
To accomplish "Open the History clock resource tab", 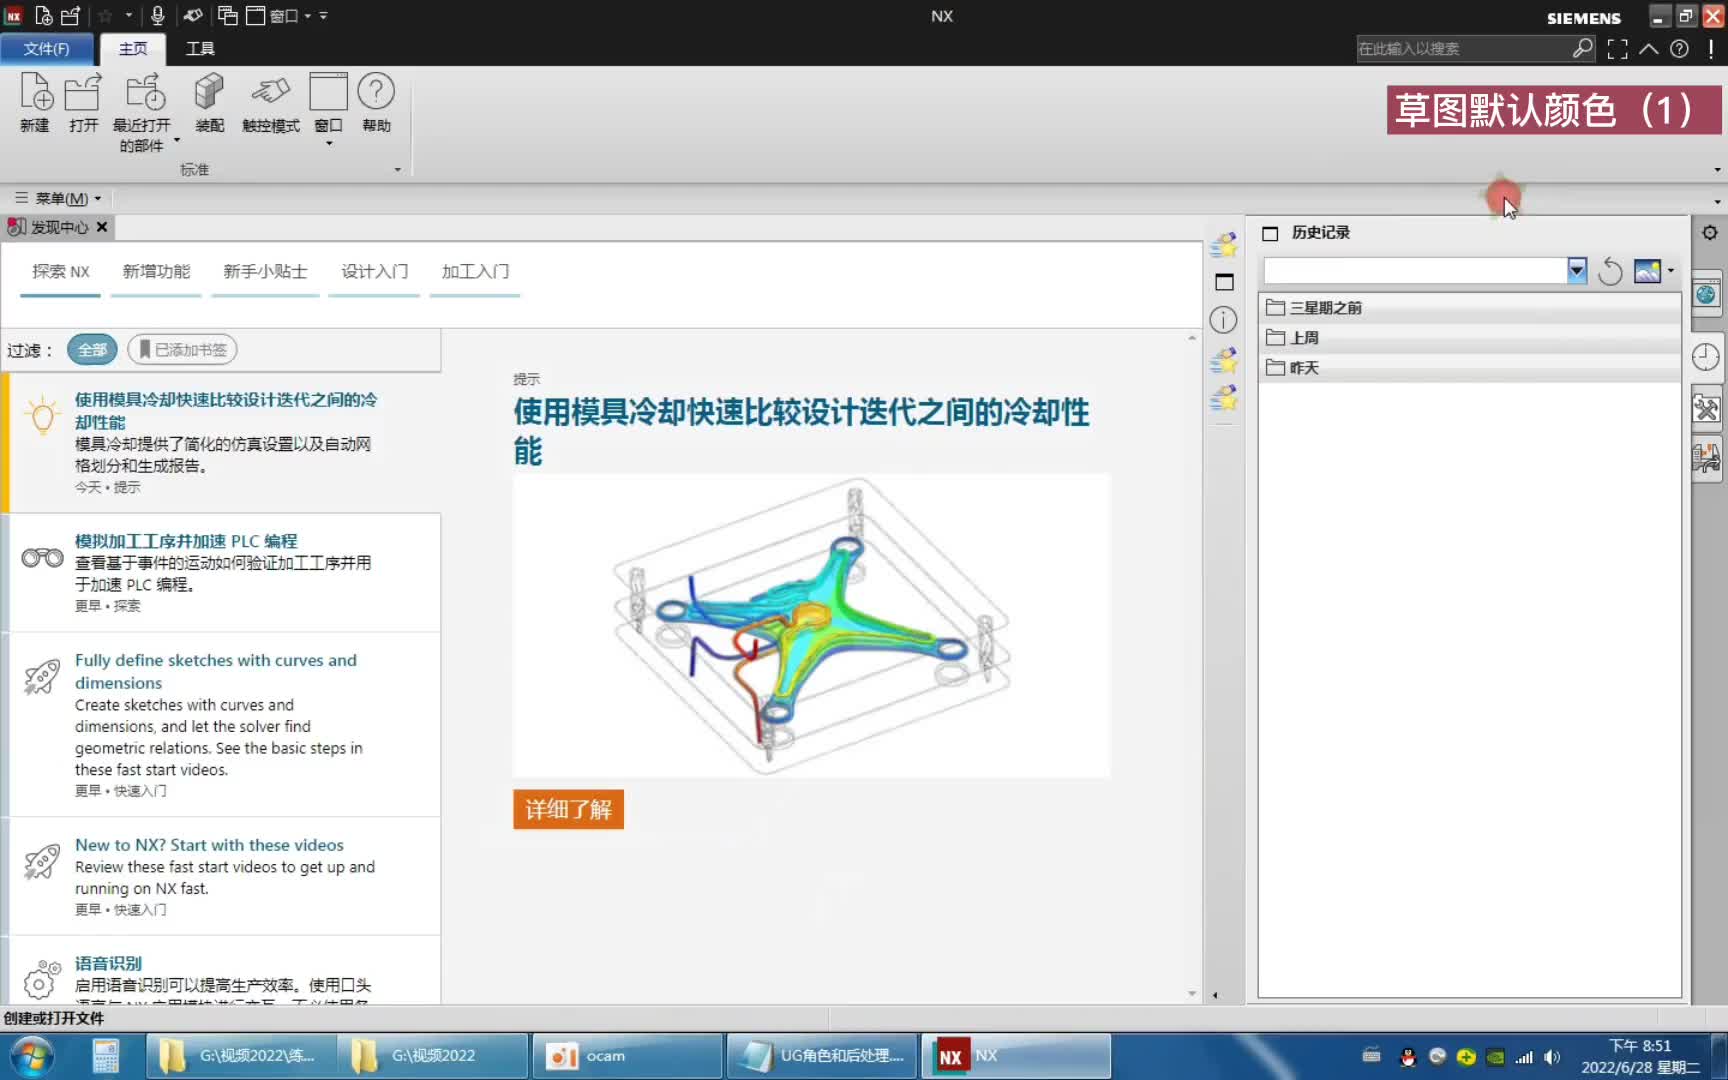I will [x=1706, y=357].
